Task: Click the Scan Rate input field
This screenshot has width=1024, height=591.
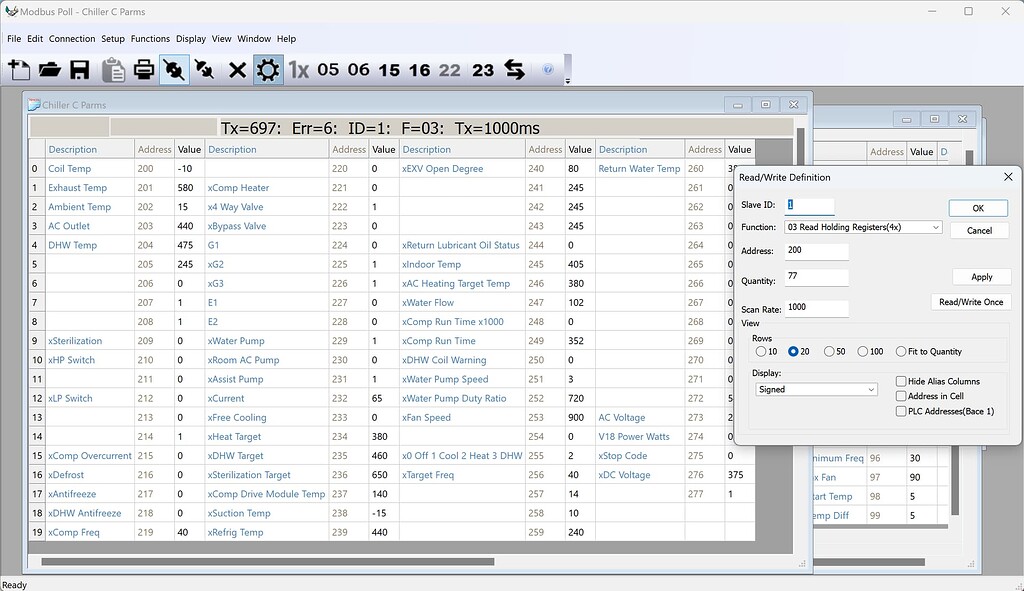Action: (816, 308)
